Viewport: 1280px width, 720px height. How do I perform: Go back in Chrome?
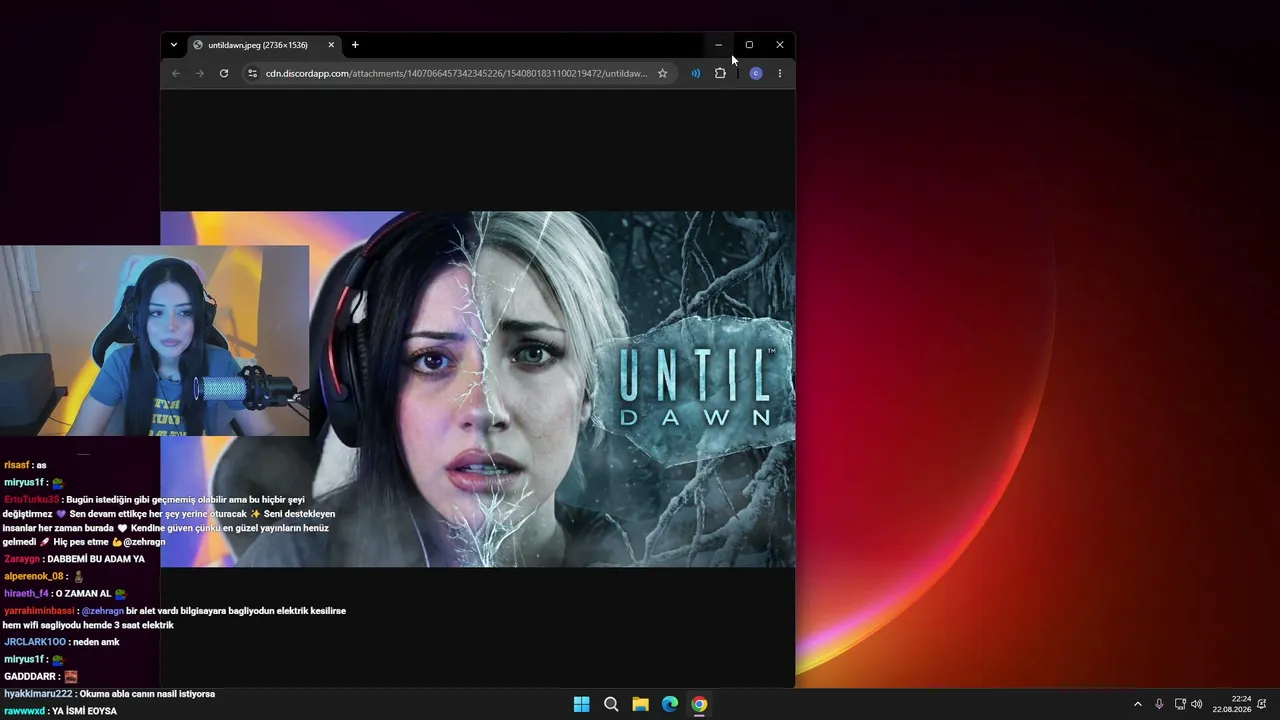click(x=176, y=73)
